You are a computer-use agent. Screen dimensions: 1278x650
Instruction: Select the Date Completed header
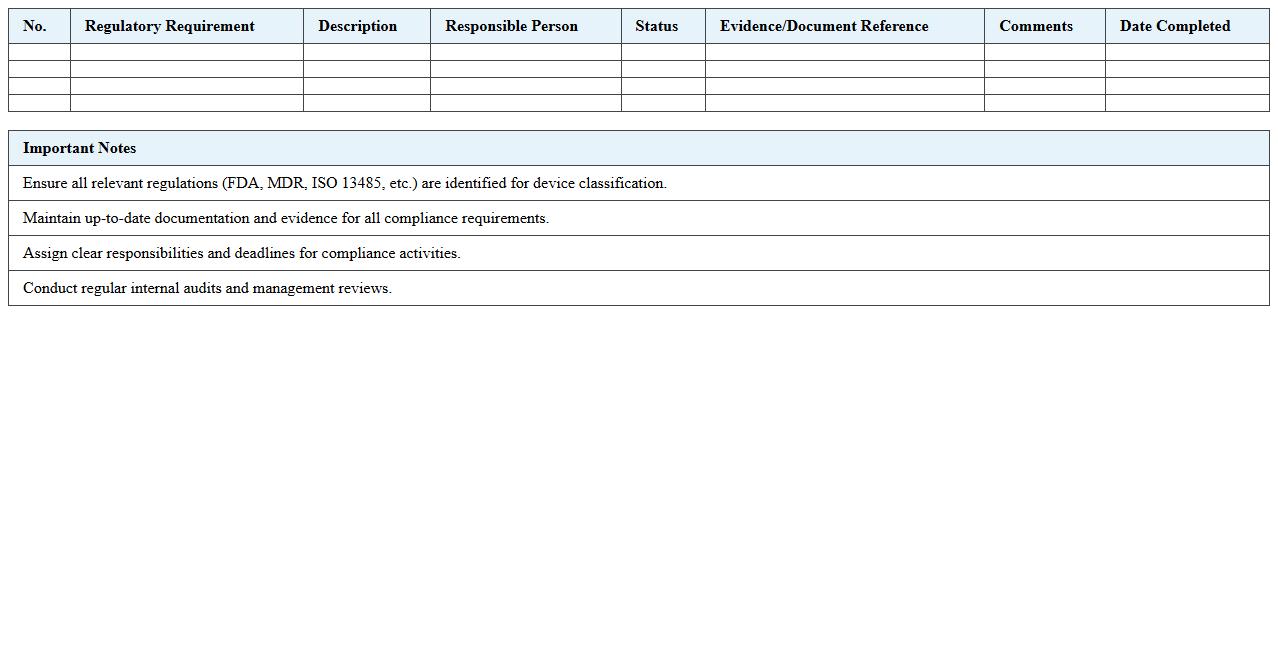(1175, 26)
